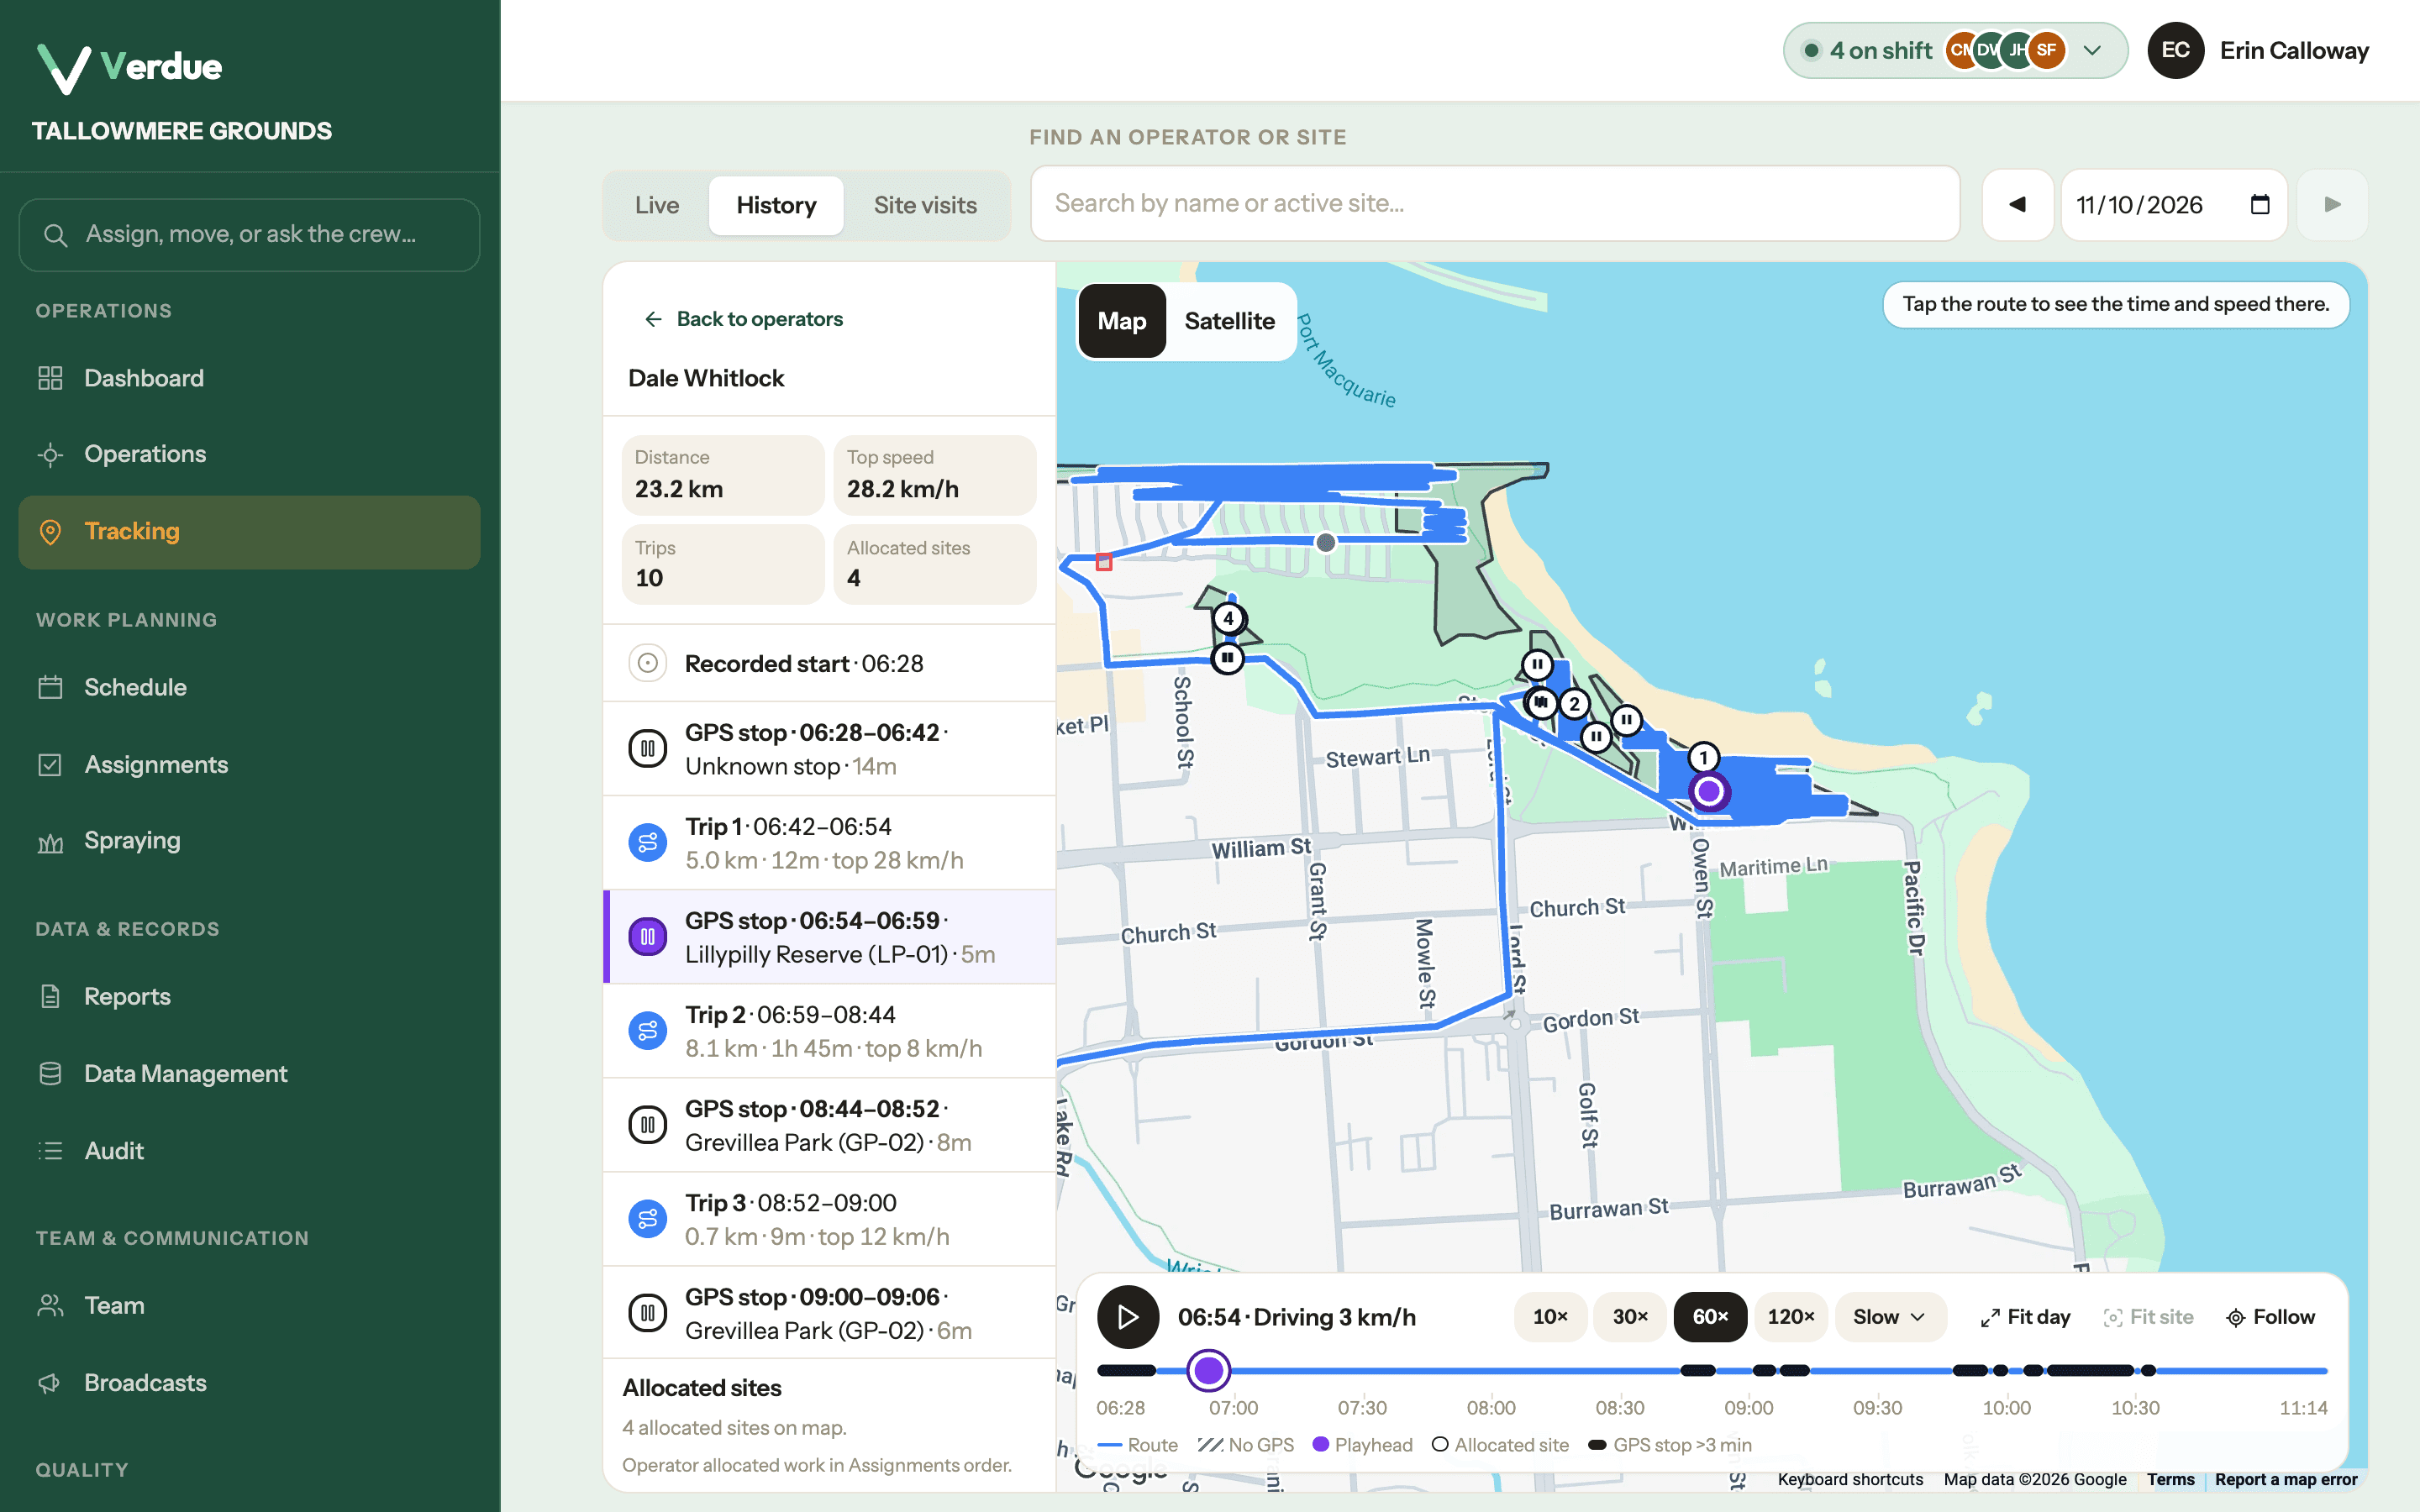2420x1512 pixels.
Task: Switch to the Live tab
Action: pos(657,205)
